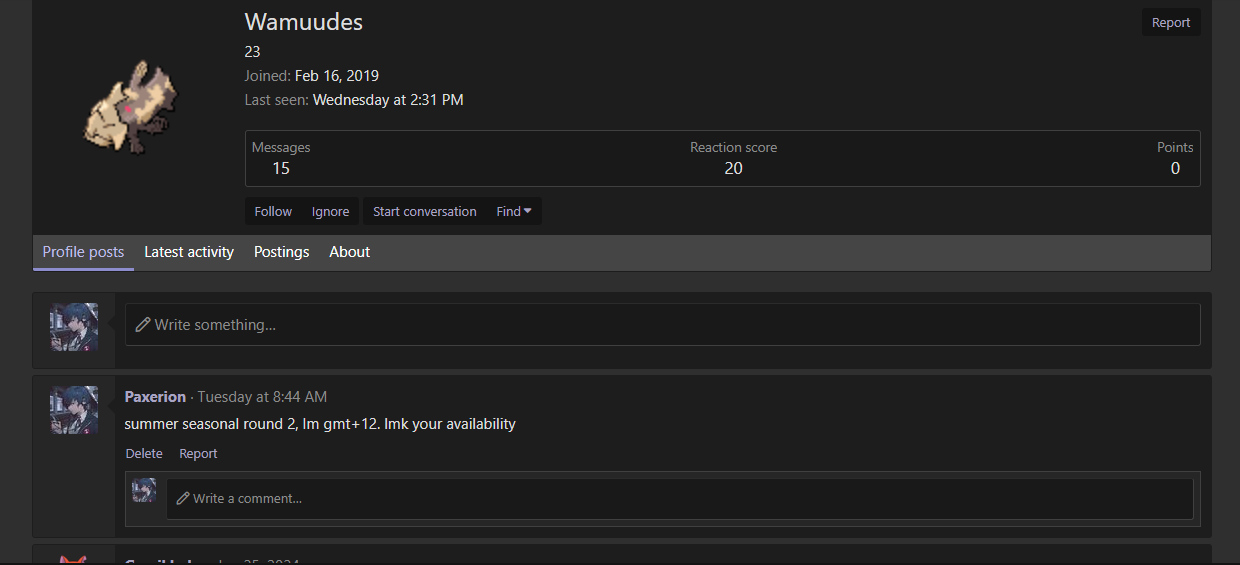Delete Paxerion's profile post
This screenshot has width=1240, height=565.
144,454
